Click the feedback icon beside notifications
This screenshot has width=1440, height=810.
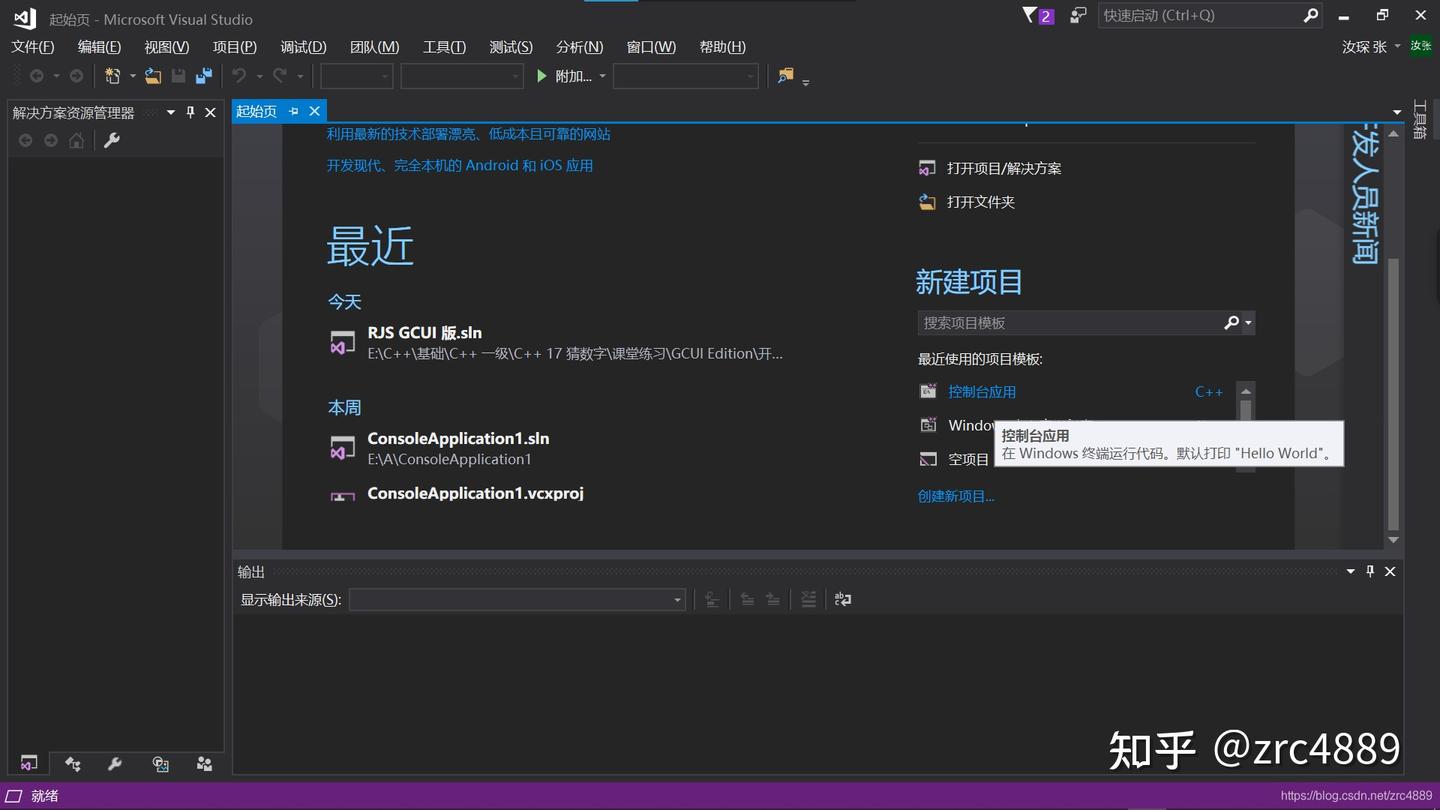1078,15
